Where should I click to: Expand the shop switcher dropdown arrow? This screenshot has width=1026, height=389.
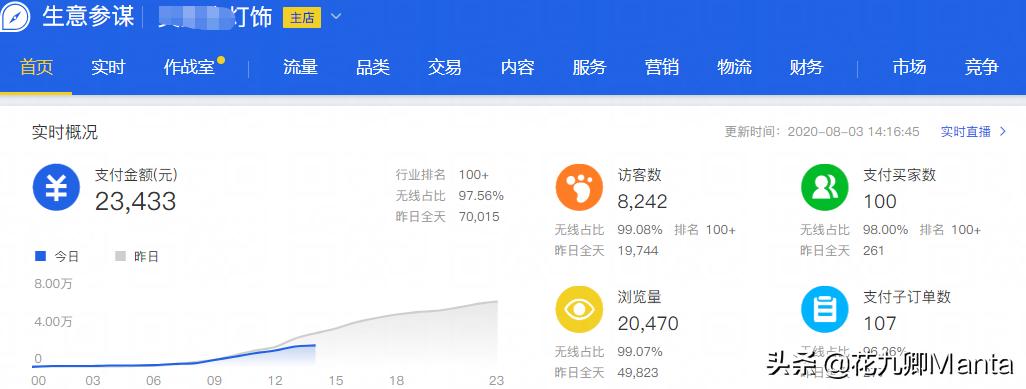tap(336, 16)
